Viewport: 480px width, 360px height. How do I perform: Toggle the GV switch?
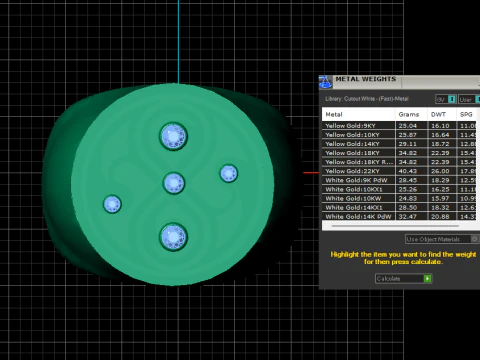coord(446,99)
